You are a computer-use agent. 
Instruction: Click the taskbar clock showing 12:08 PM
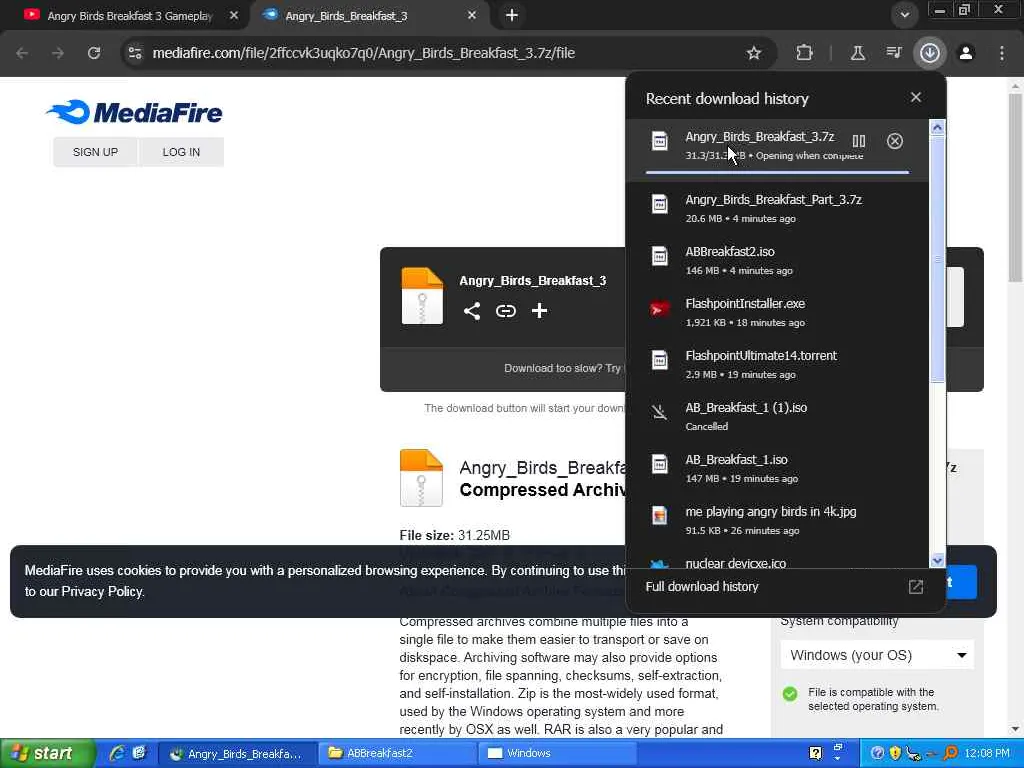[x=987, y=754]
